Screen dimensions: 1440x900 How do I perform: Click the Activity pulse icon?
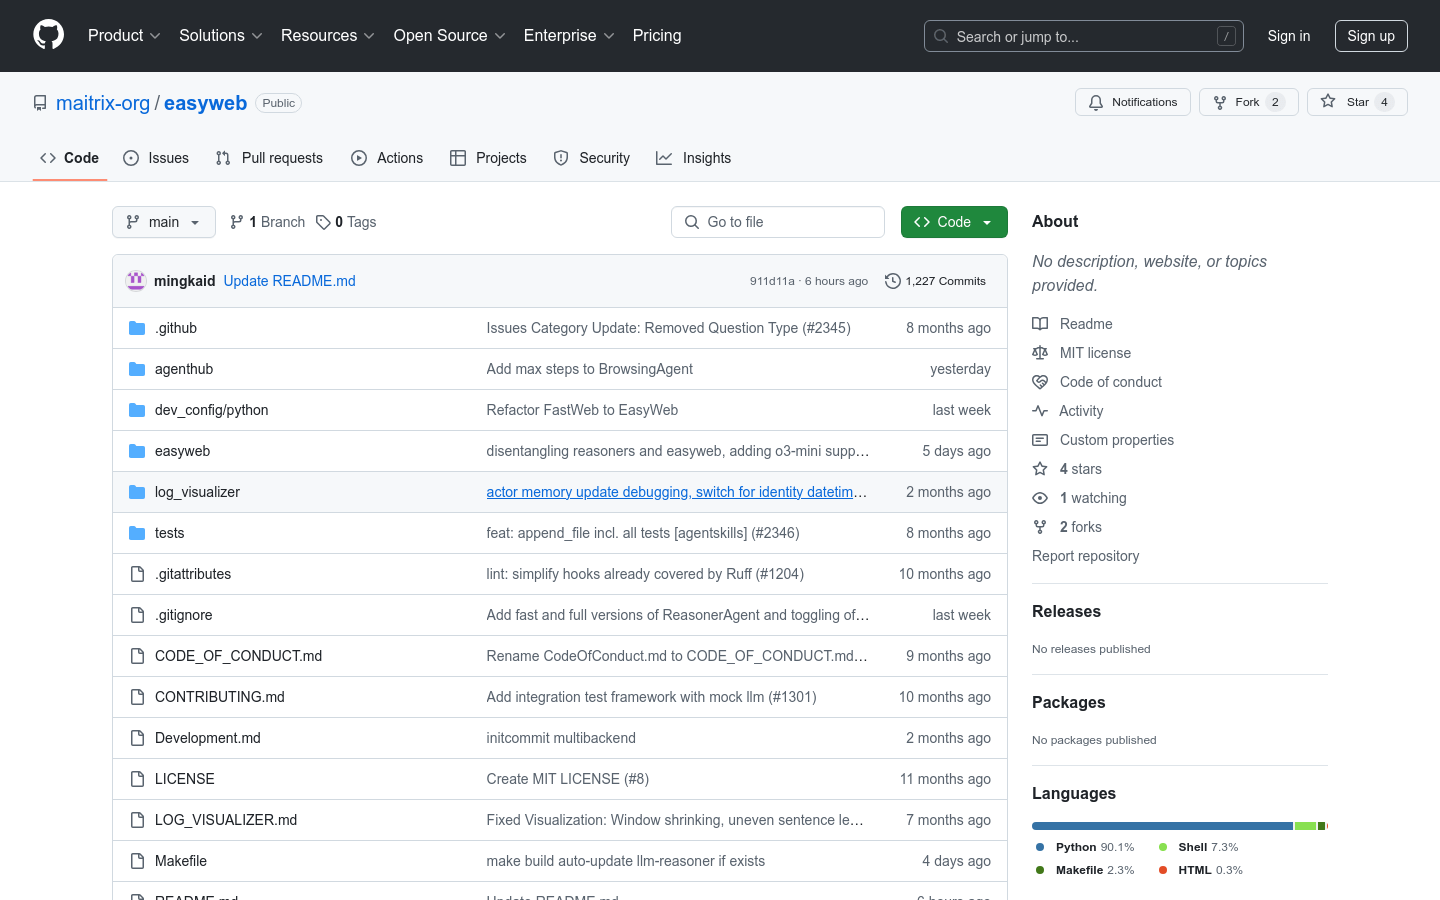pos(1040,411)
